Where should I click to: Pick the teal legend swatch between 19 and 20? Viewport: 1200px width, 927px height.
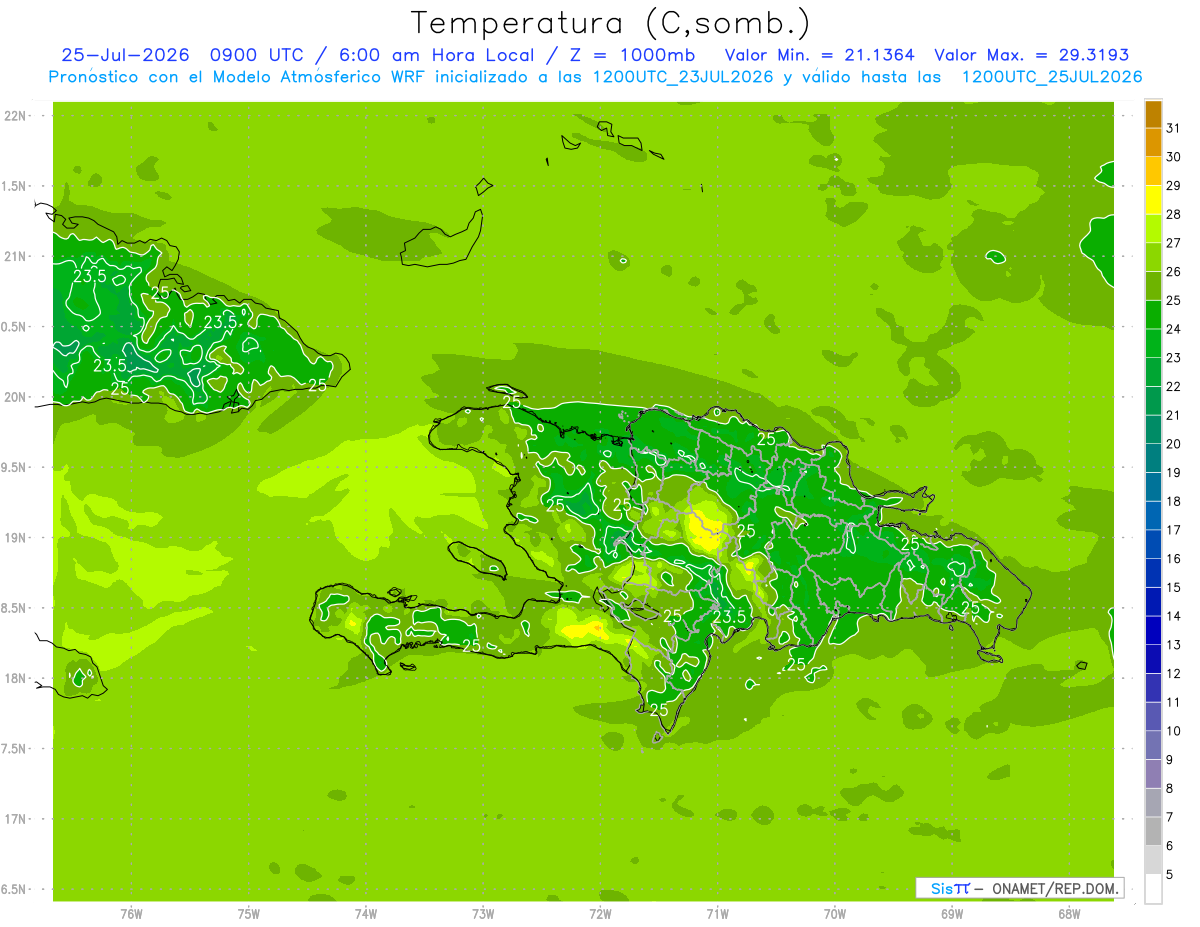(x=1153, y=459)
